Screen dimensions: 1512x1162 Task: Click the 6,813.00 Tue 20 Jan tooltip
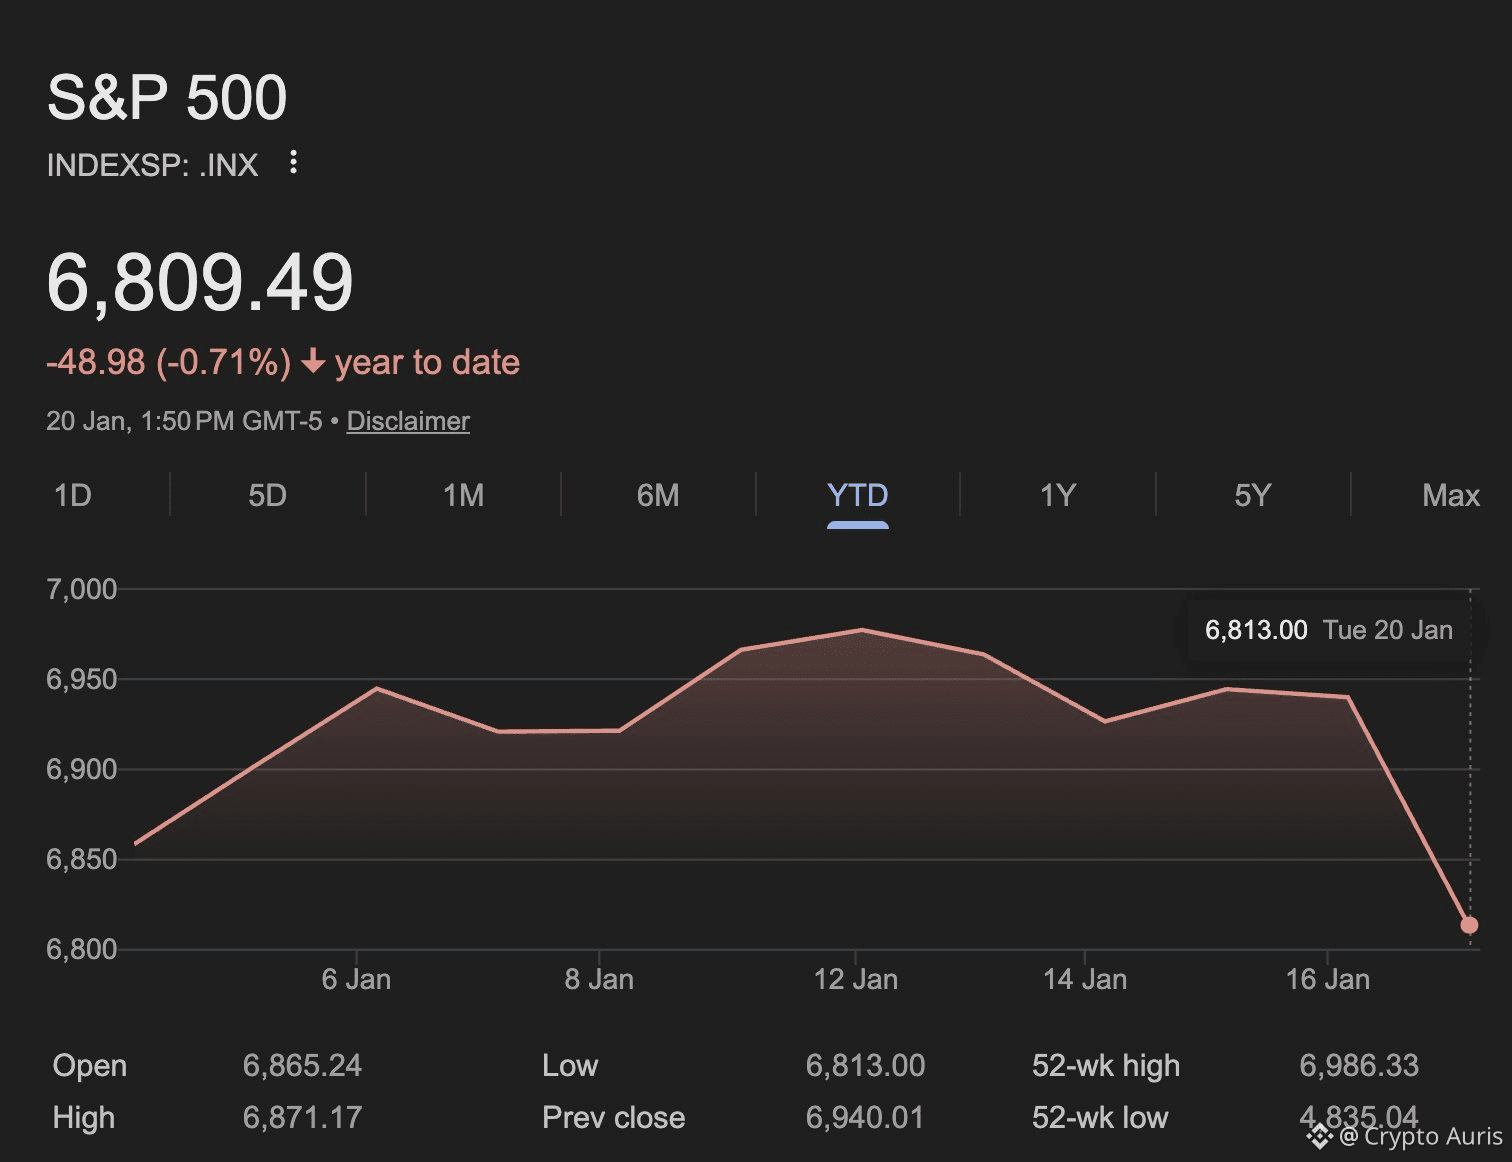tap(1328, 630)
